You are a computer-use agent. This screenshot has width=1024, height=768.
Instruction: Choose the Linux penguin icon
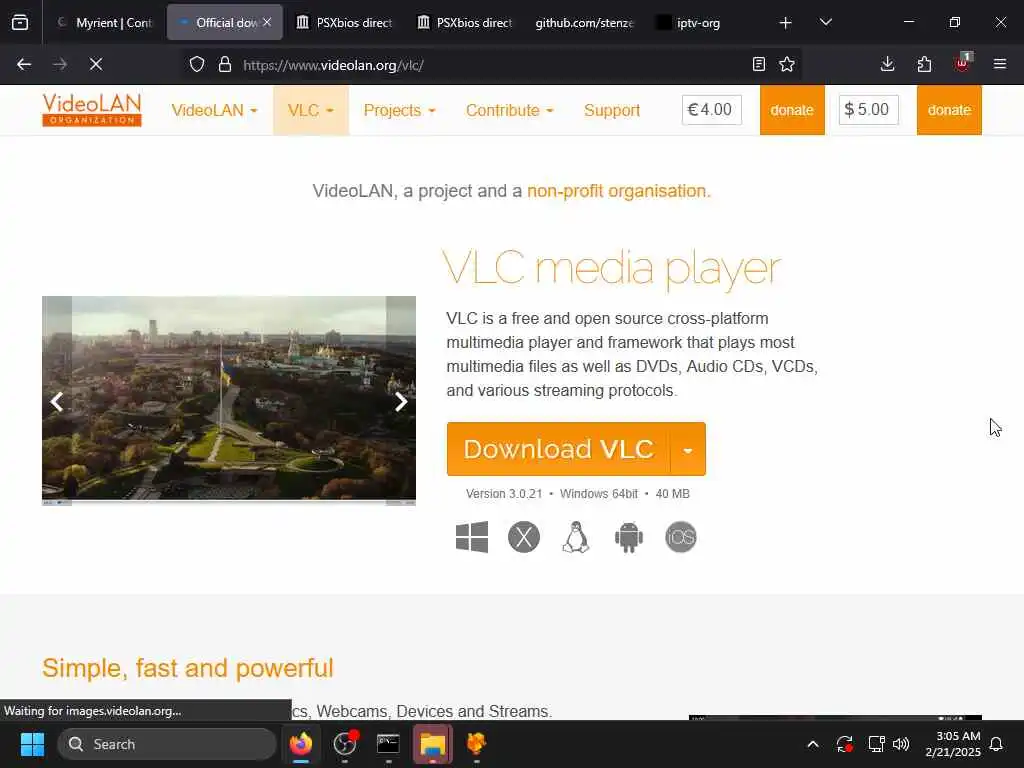click(x=576, y=537)
